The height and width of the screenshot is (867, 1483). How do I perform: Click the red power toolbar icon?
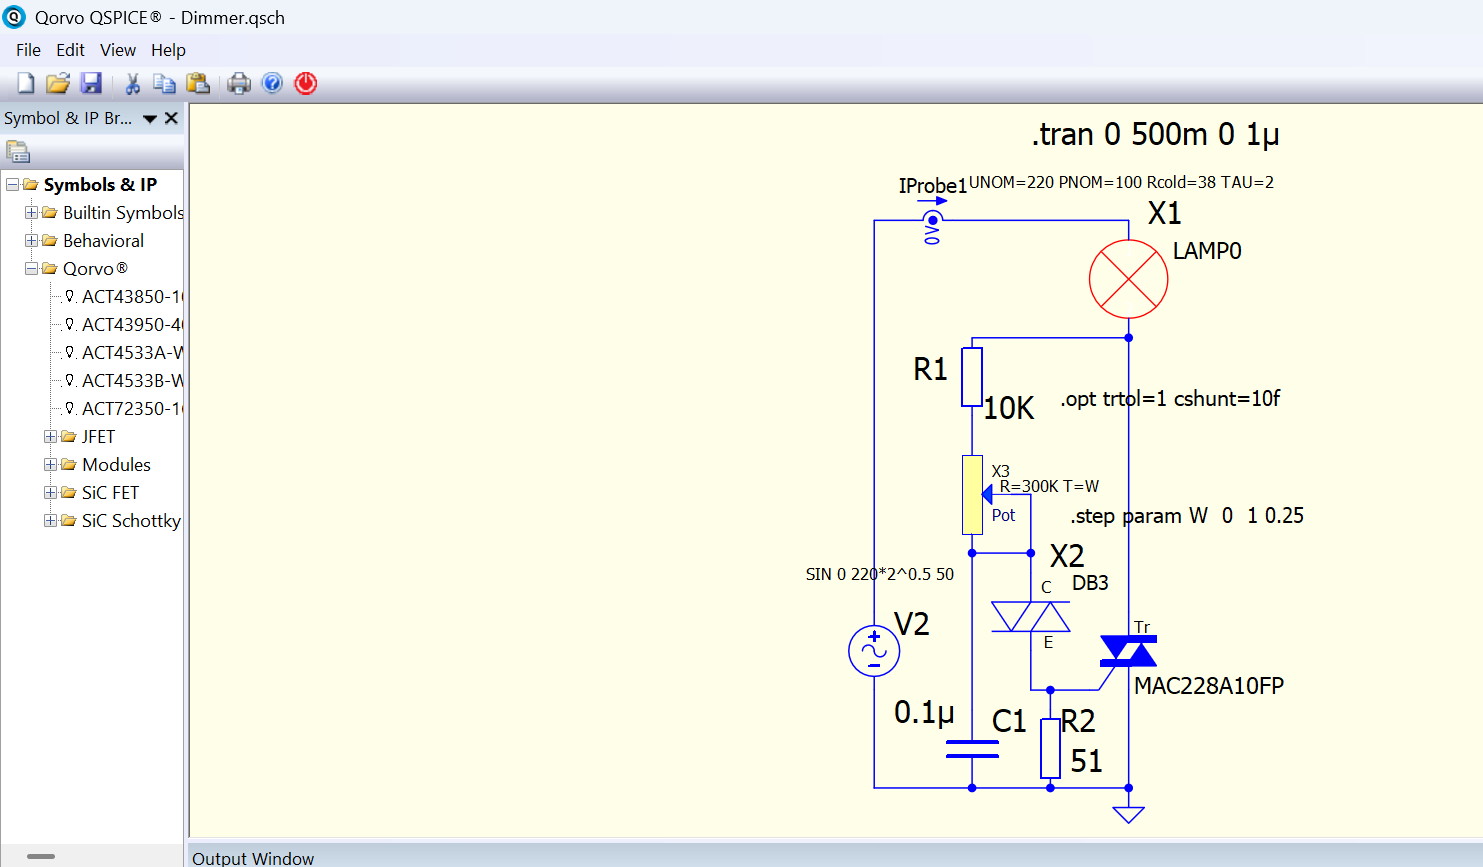pyautogui.click(x=306, y=83)
